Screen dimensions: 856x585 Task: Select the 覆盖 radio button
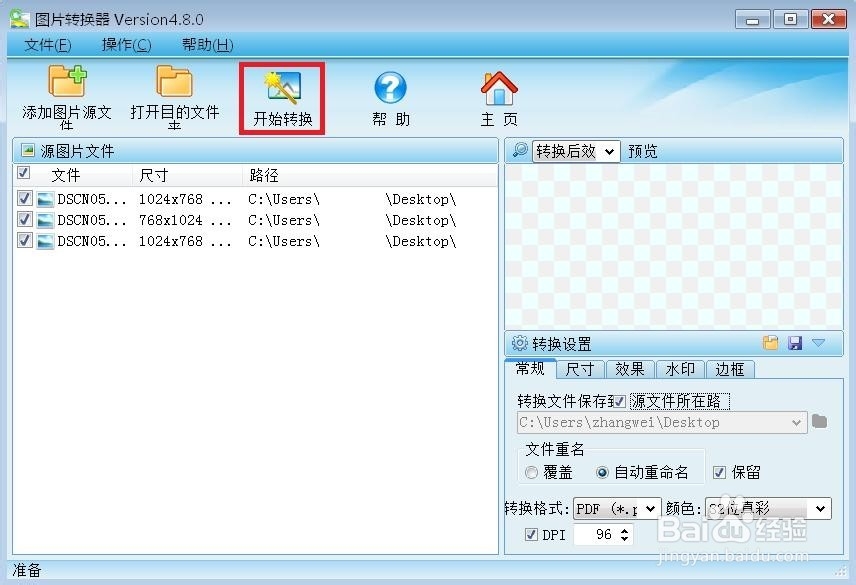coord(532,471)
